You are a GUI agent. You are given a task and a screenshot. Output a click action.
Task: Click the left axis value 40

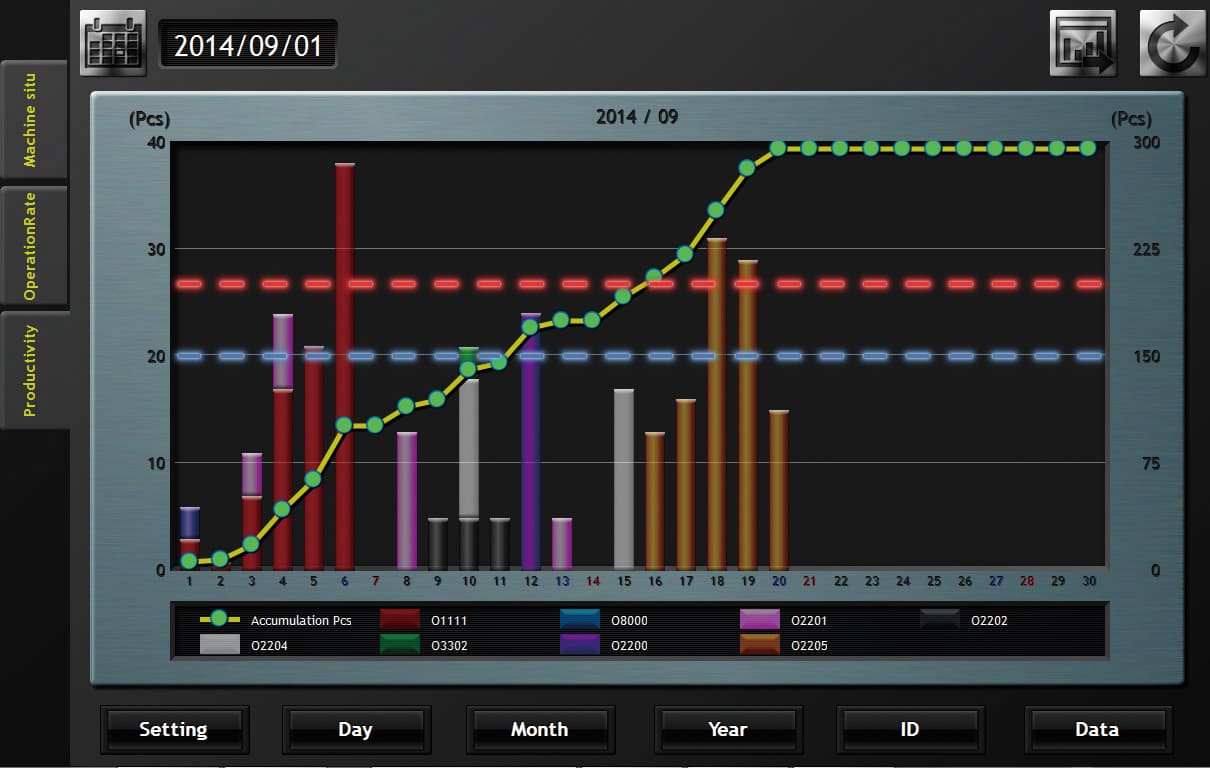click(x=154, y=142)
